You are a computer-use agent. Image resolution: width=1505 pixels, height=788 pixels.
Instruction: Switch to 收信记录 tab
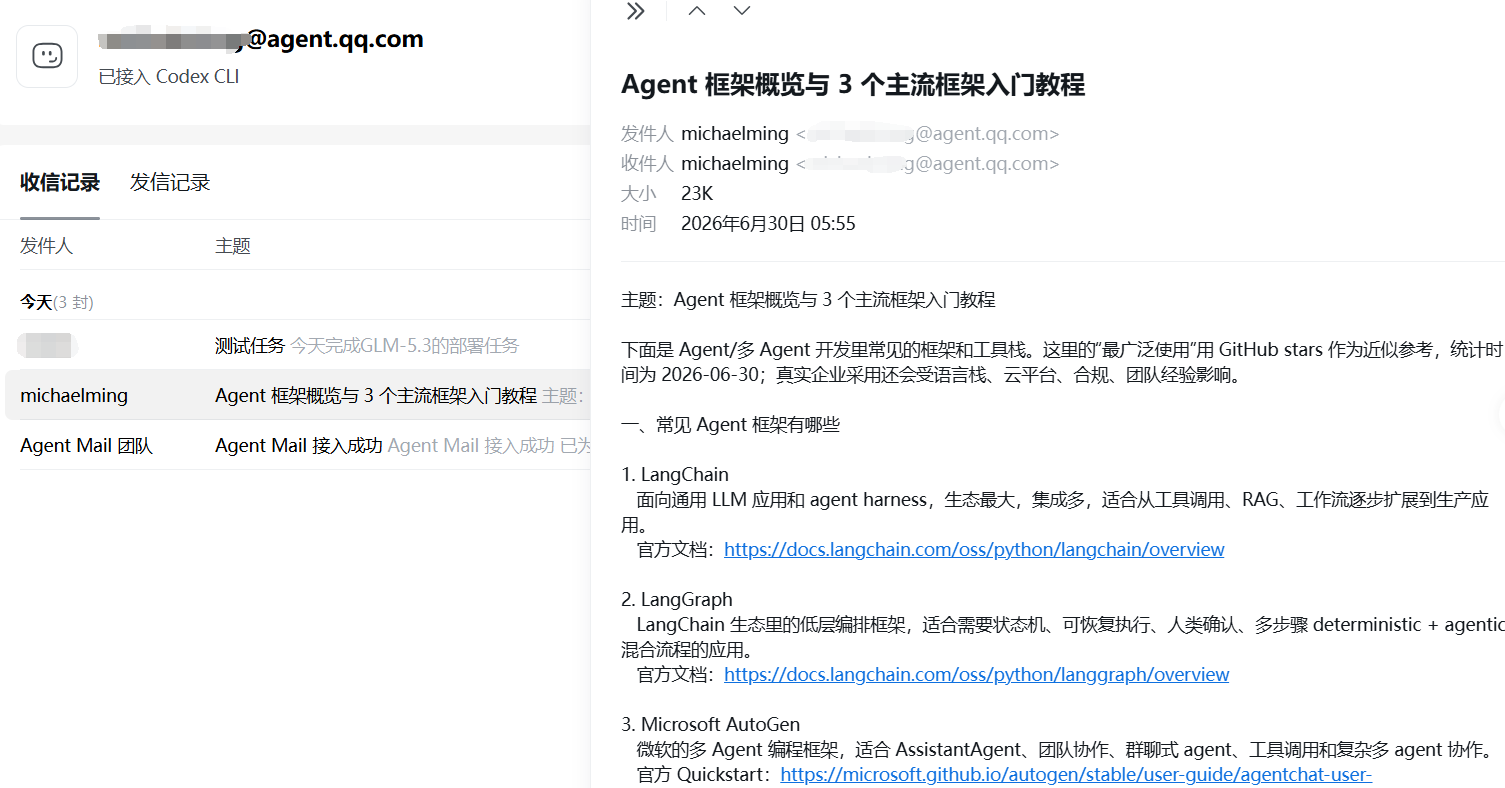click(60, 182)
